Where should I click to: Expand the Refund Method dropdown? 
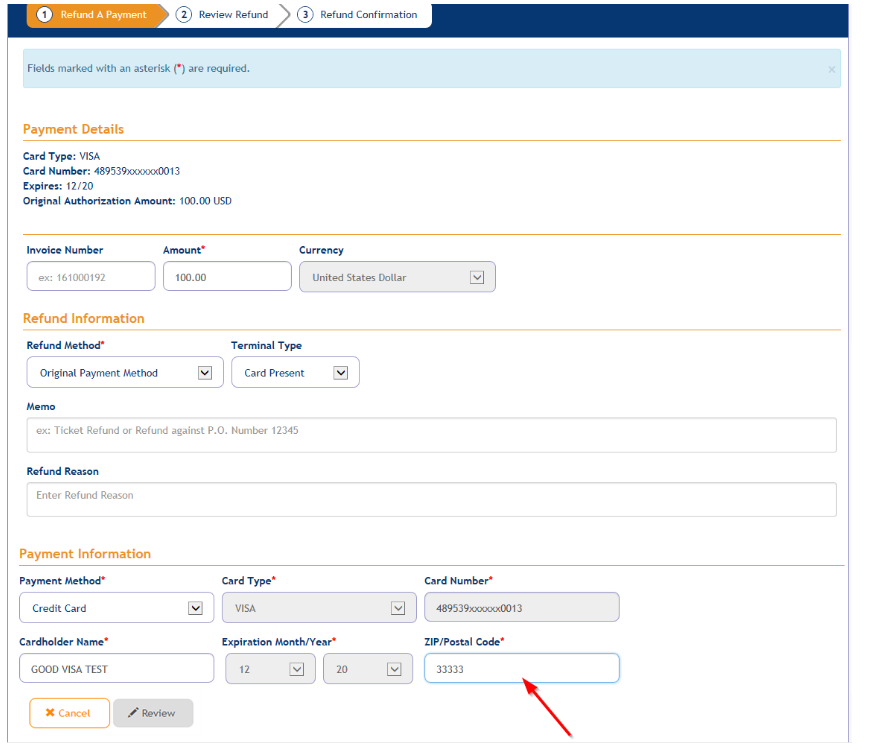tap(125, 373)
